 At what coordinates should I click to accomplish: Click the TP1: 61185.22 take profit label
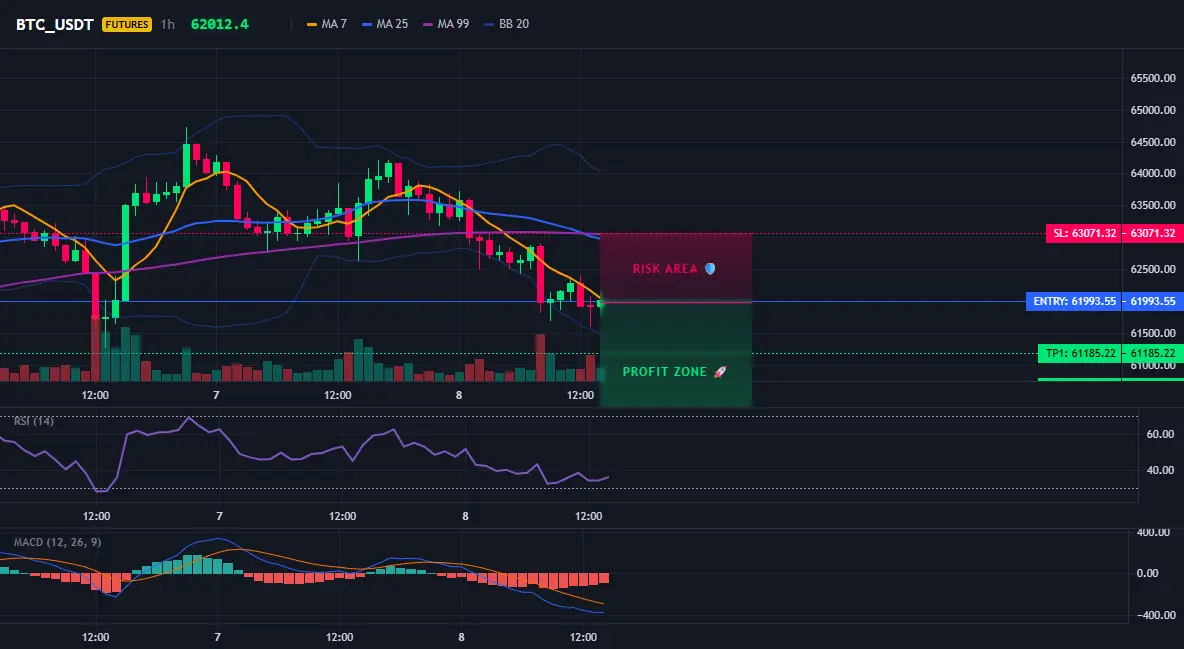1080,353
